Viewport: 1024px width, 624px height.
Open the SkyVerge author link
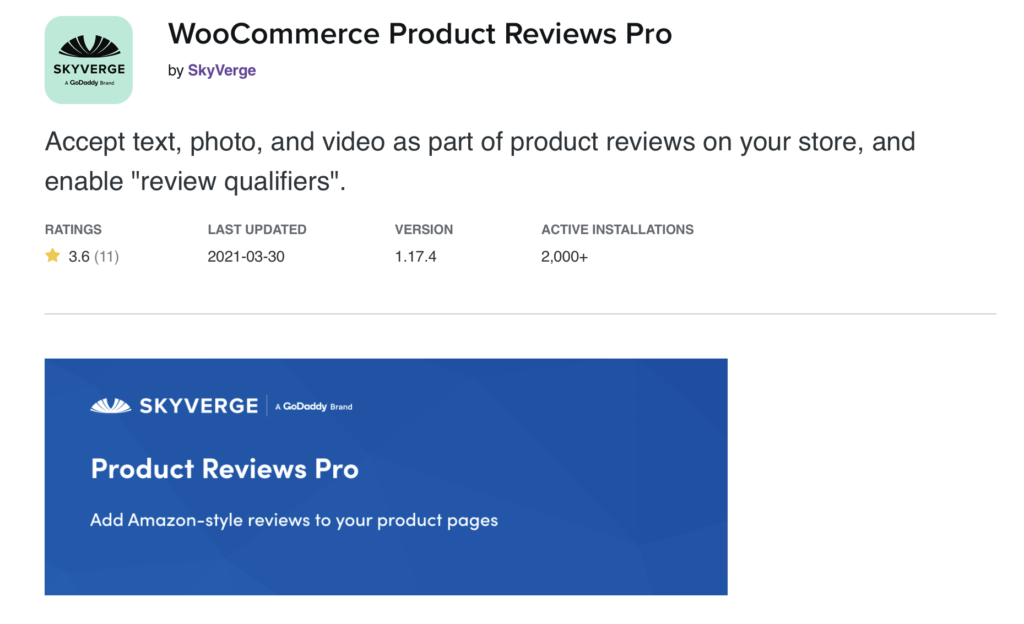pos(221,70)
